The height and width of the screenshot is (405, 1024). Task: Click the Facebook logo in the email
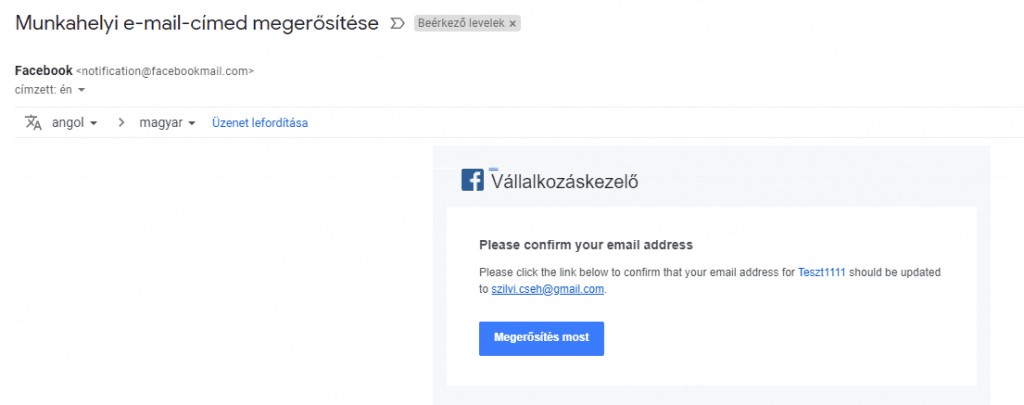click(x=472, y=180)
